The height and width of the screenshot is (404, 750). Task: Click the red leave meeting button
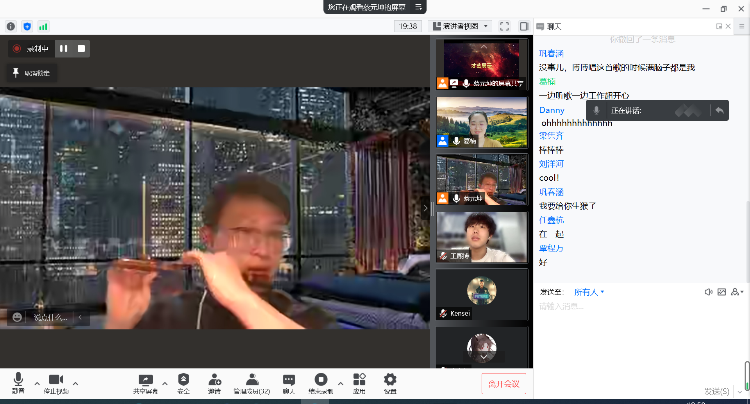tap(504, 382)
